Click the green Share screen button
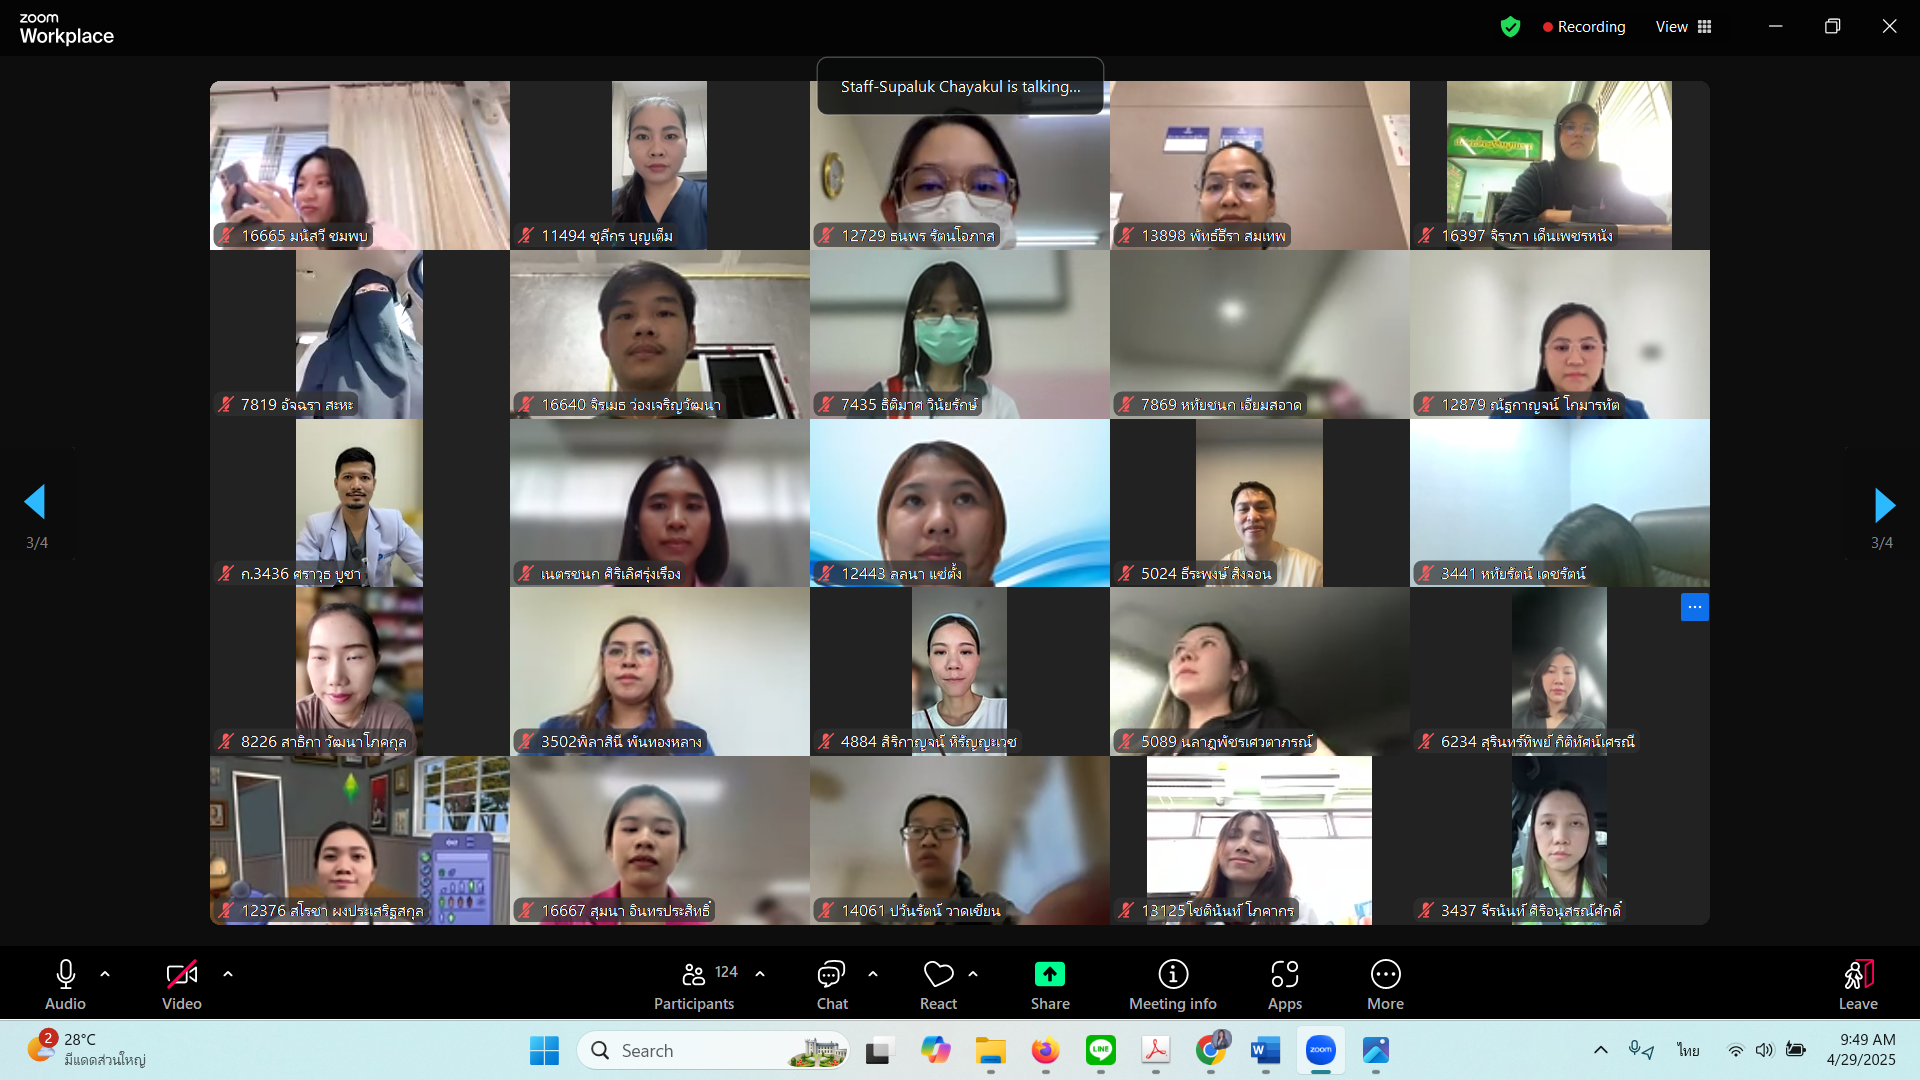The image size is (1920, 1080). click(1049, 975)
